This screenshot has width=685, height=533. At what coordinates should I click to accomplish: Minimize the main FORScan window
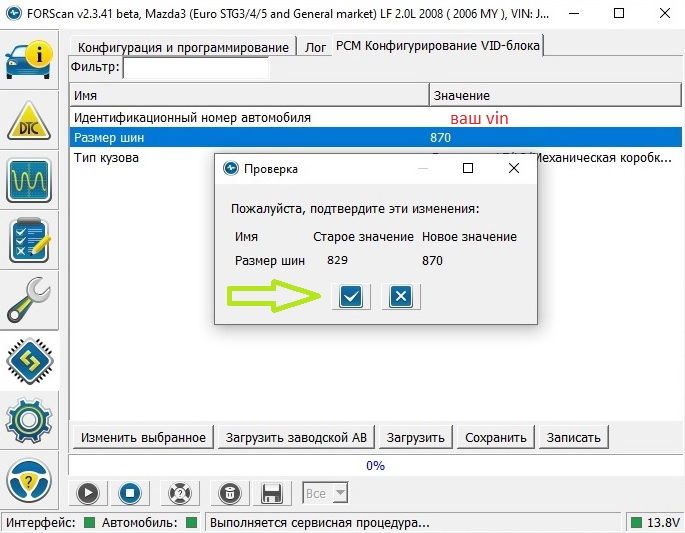pyautogui.click(x=574, y=13)
